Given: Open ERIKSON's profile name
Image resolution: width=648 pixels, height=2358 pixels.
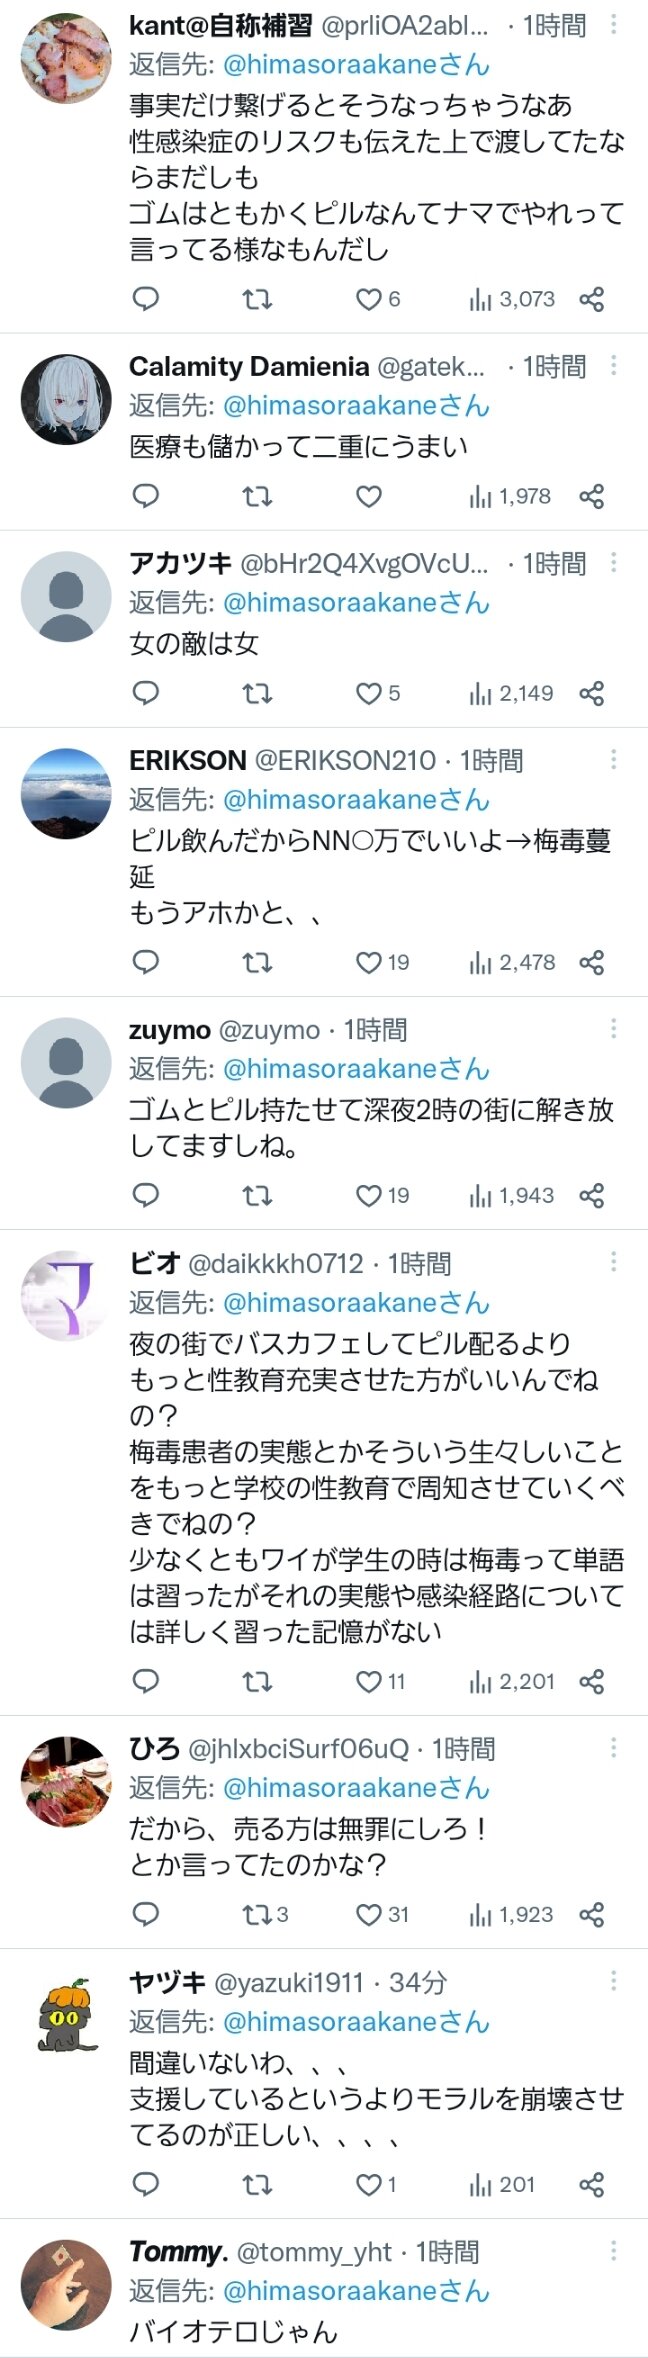Looking at the screenshot, I should coord(187,760).
